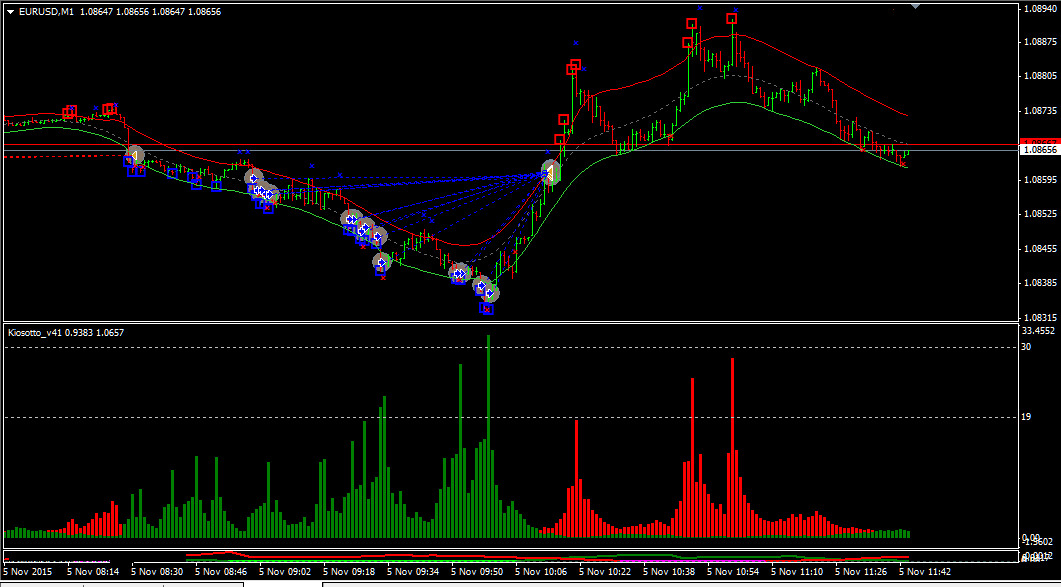The width and height of the screenshot is (1061, 587).
Task: Click the orange sell arrow near 08:30
Action: coord(135,156)
